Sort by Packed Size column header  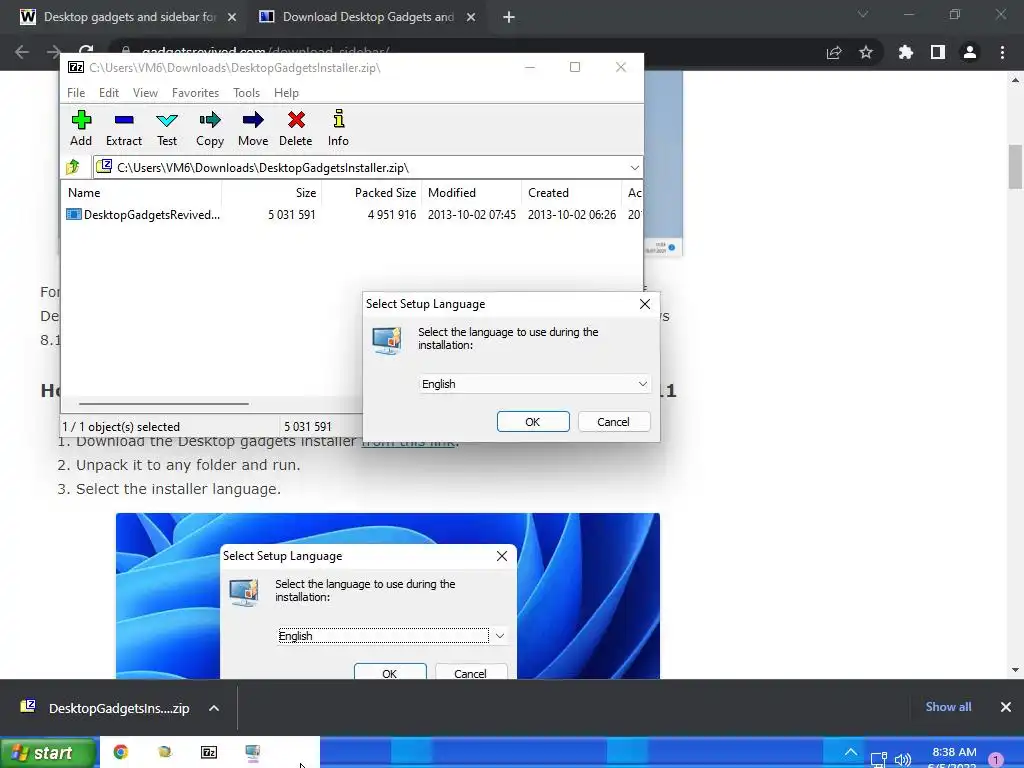pos(372,193)
